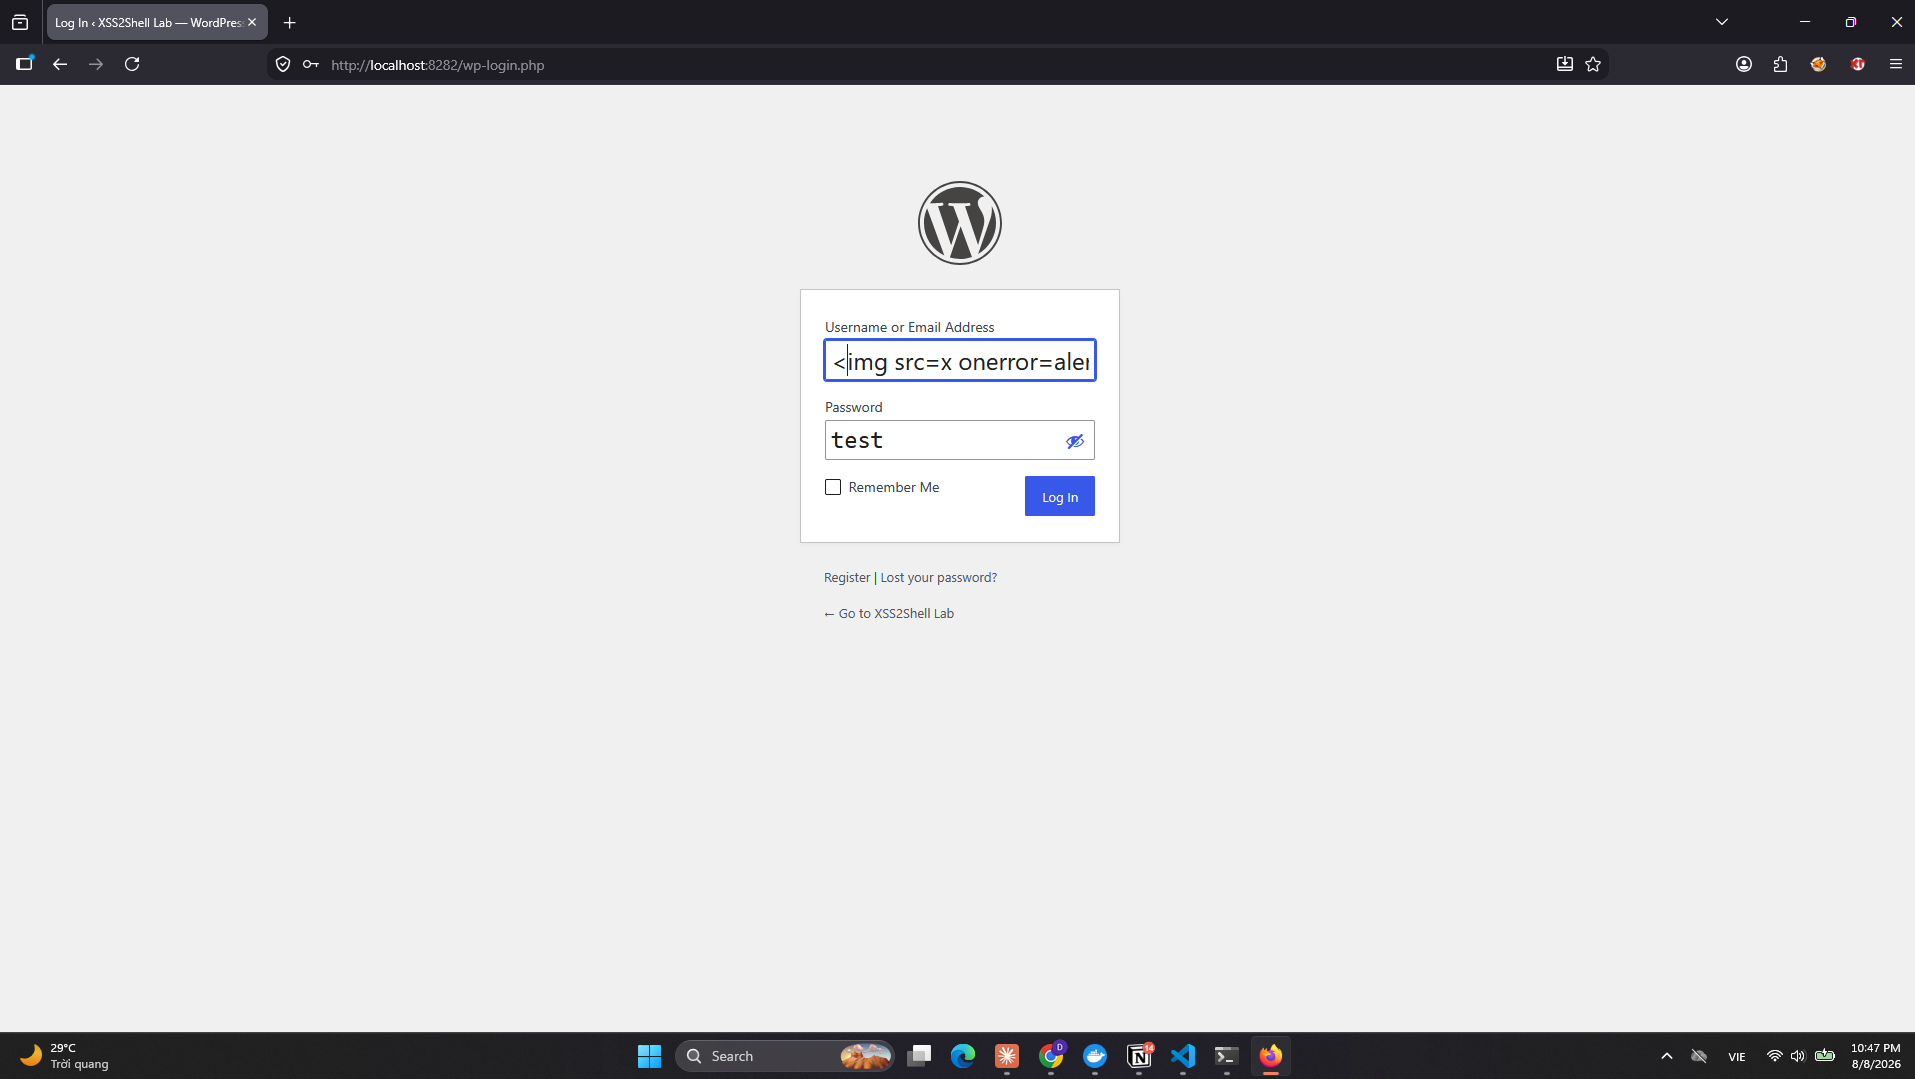This screenshot has height=1079, width=1915.
Task: Follow the Lost your password? link
Action: 939,578
